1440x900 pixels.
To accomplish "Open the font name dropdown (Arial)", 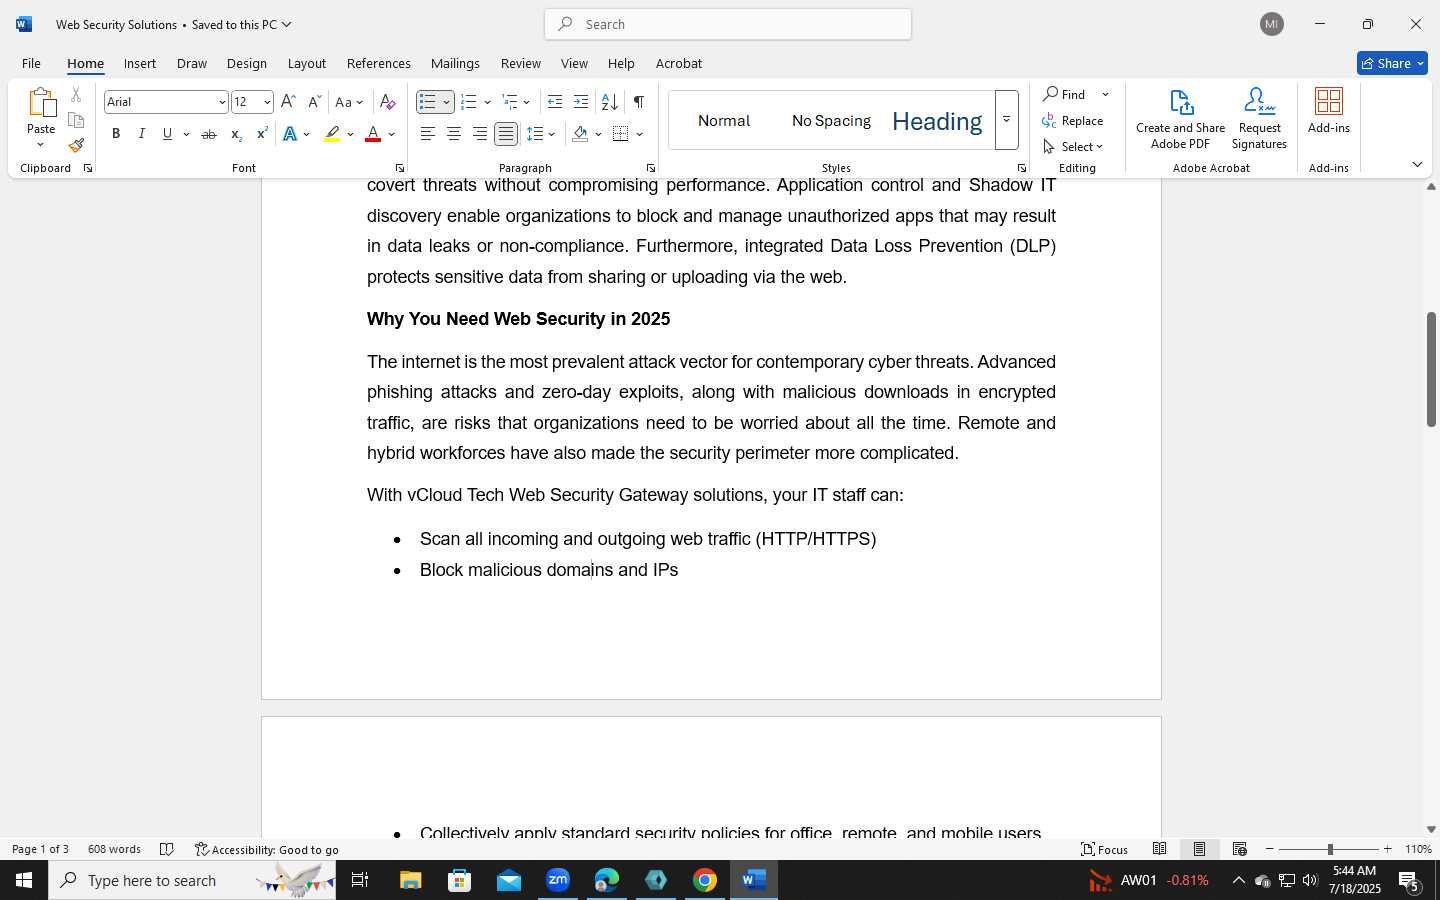I will (x=222, y=102).
